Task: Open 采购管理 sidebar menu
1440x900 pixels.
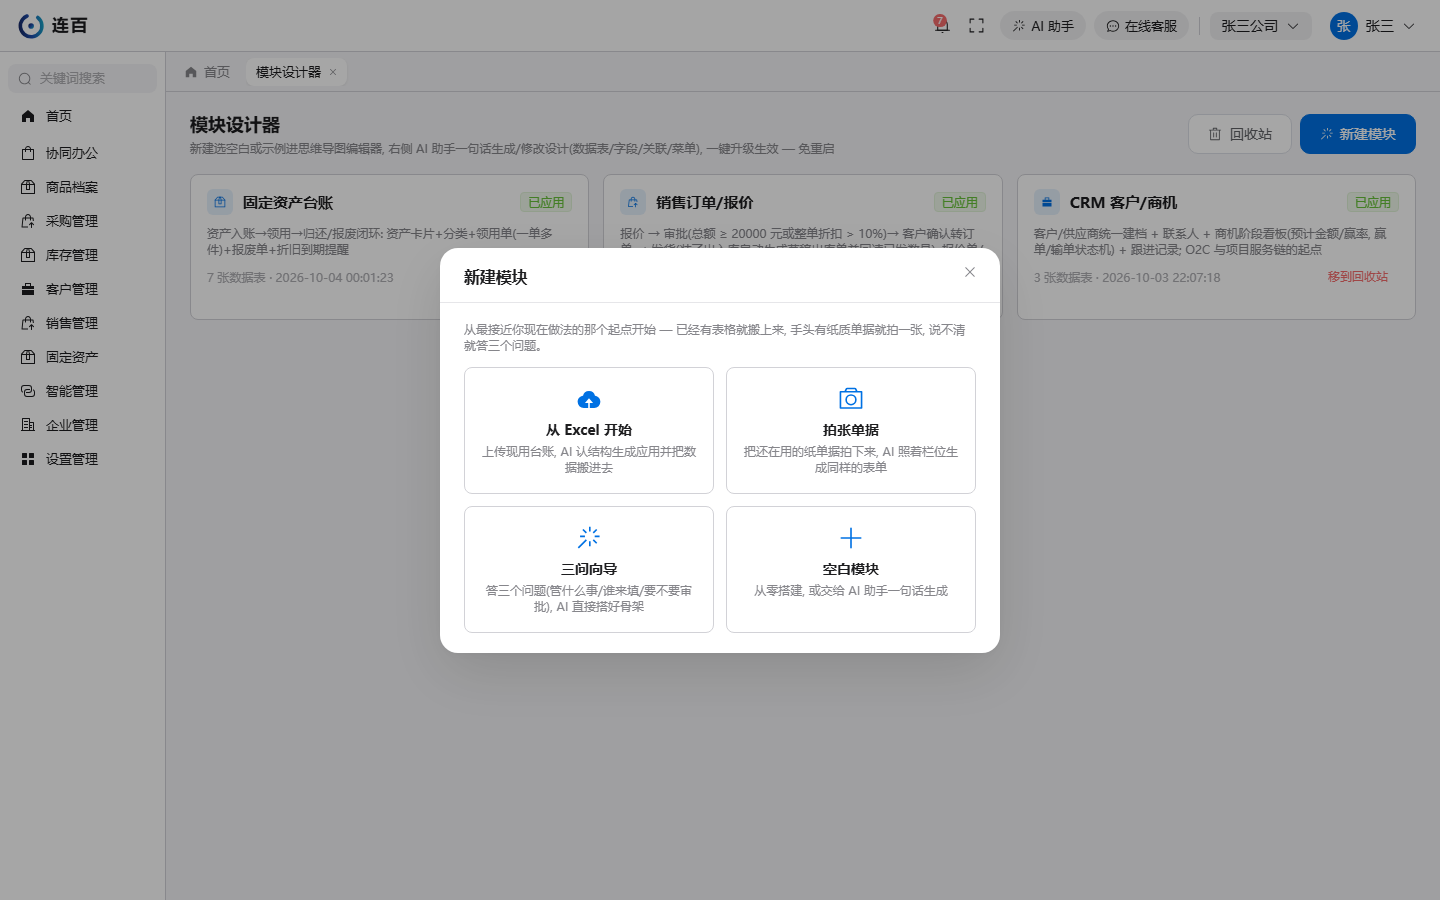Action: (x=83, y=221)
